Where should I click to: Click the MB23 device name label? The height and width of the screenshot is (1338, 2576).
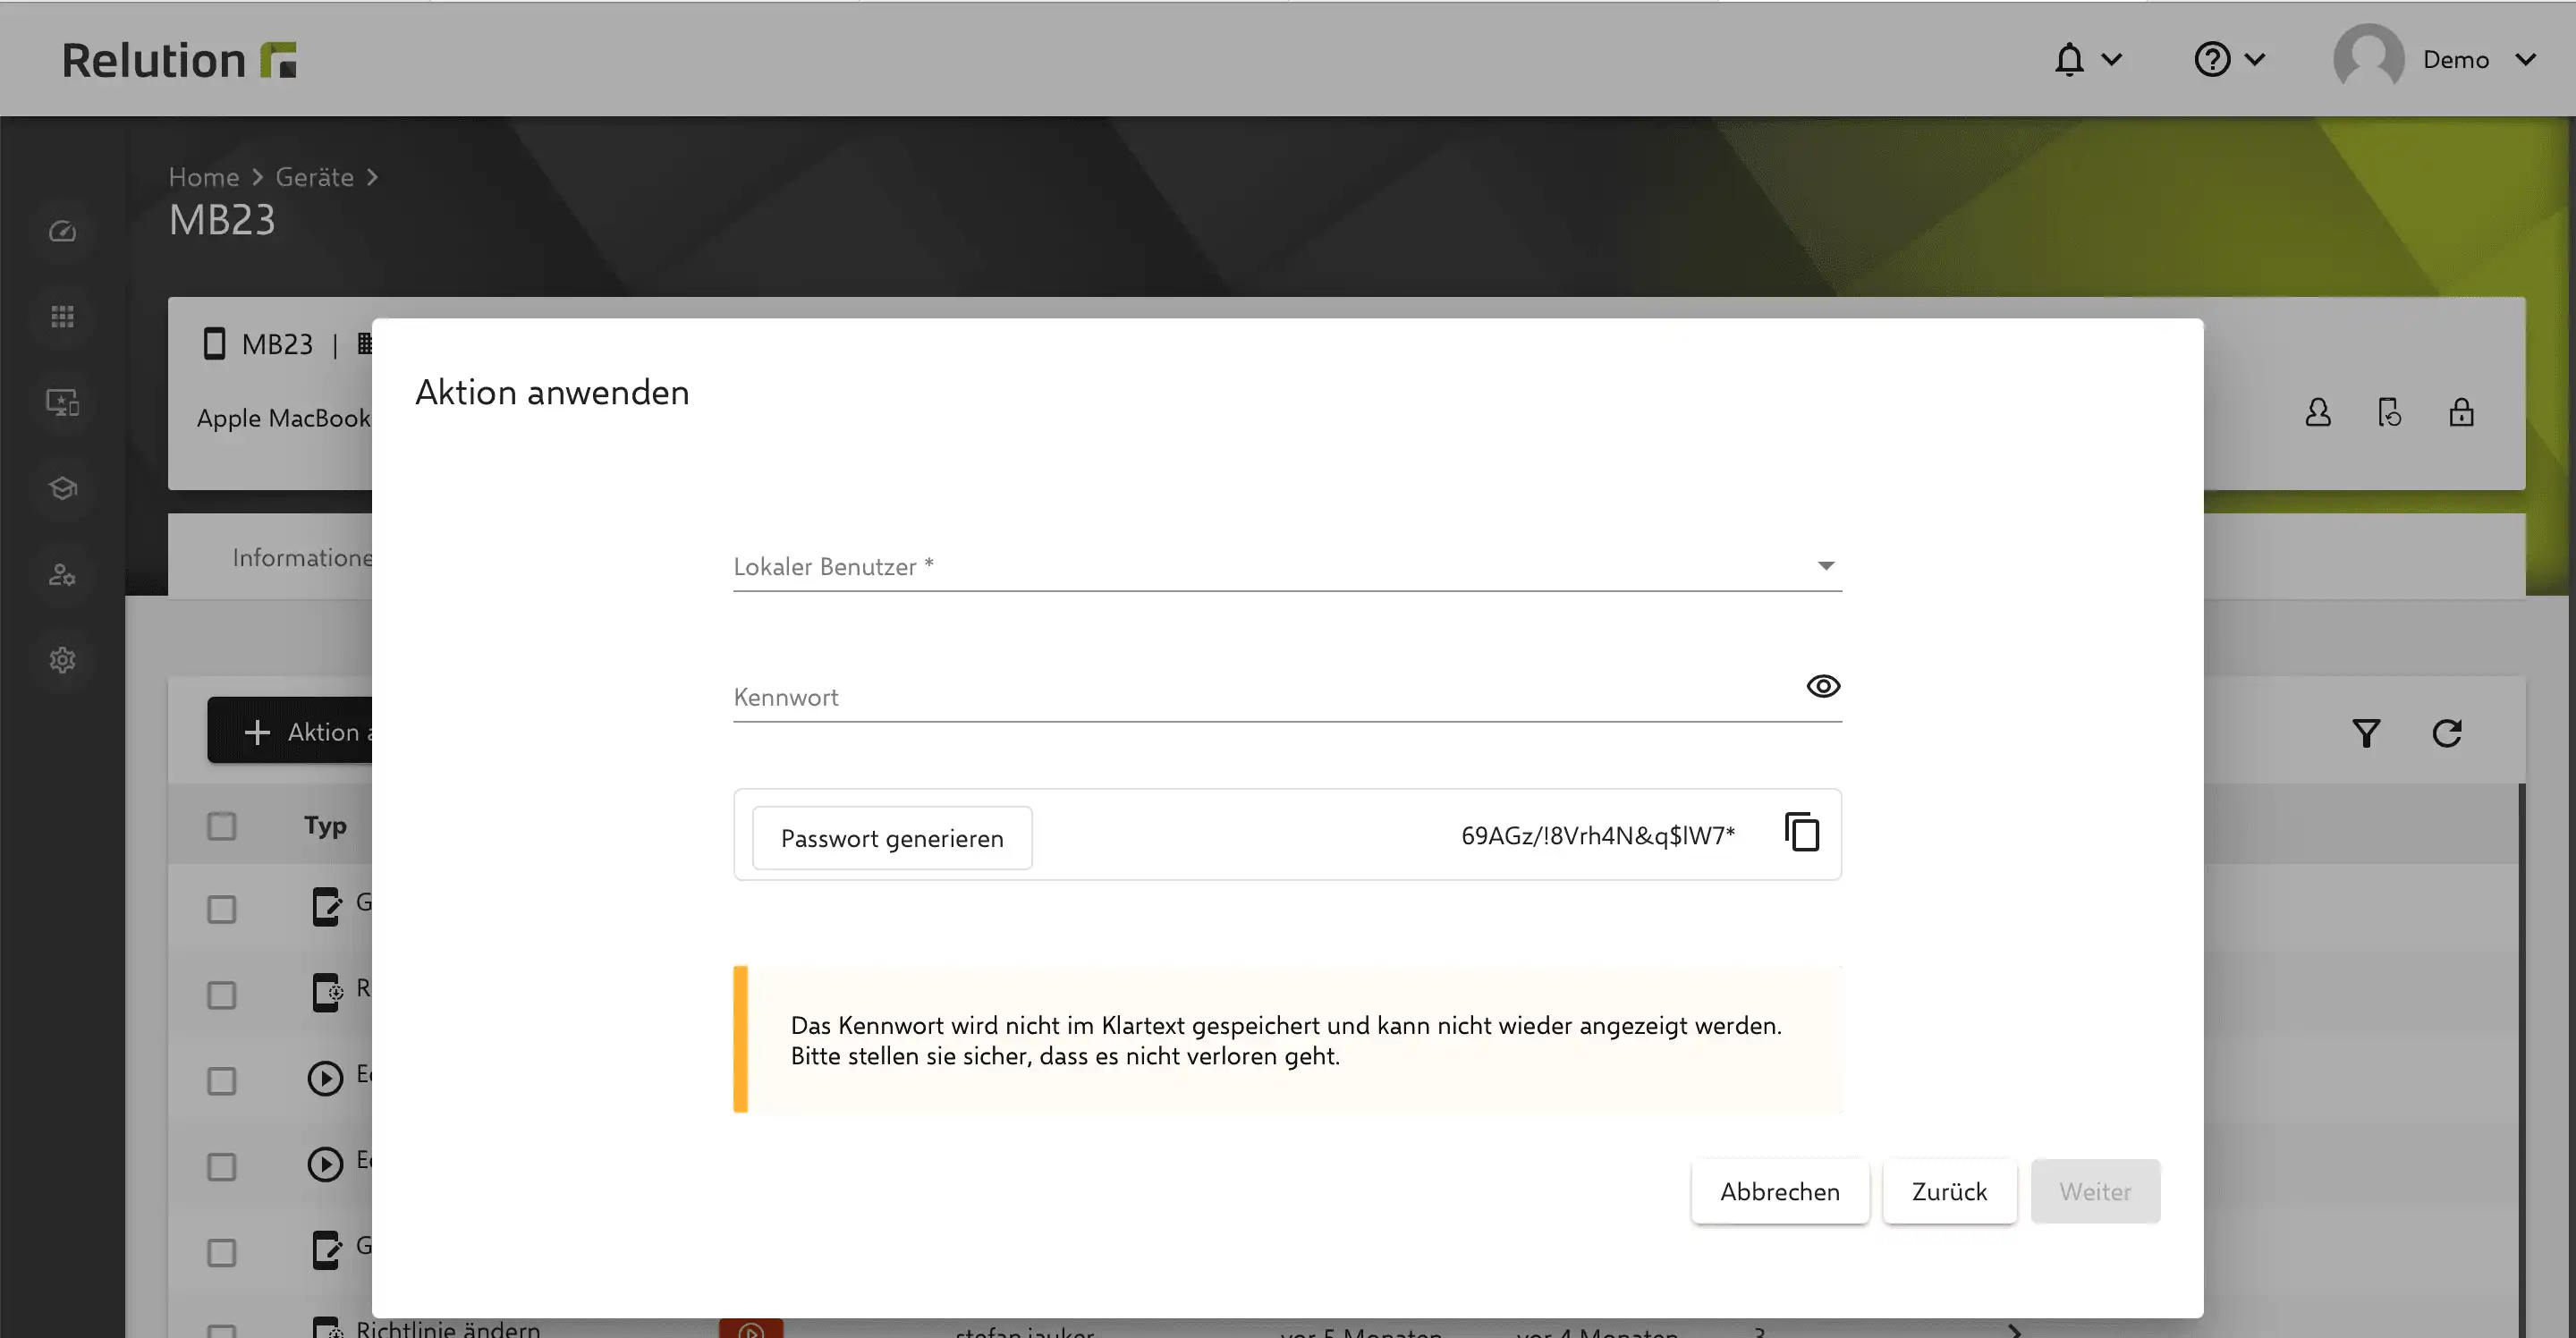277,344
